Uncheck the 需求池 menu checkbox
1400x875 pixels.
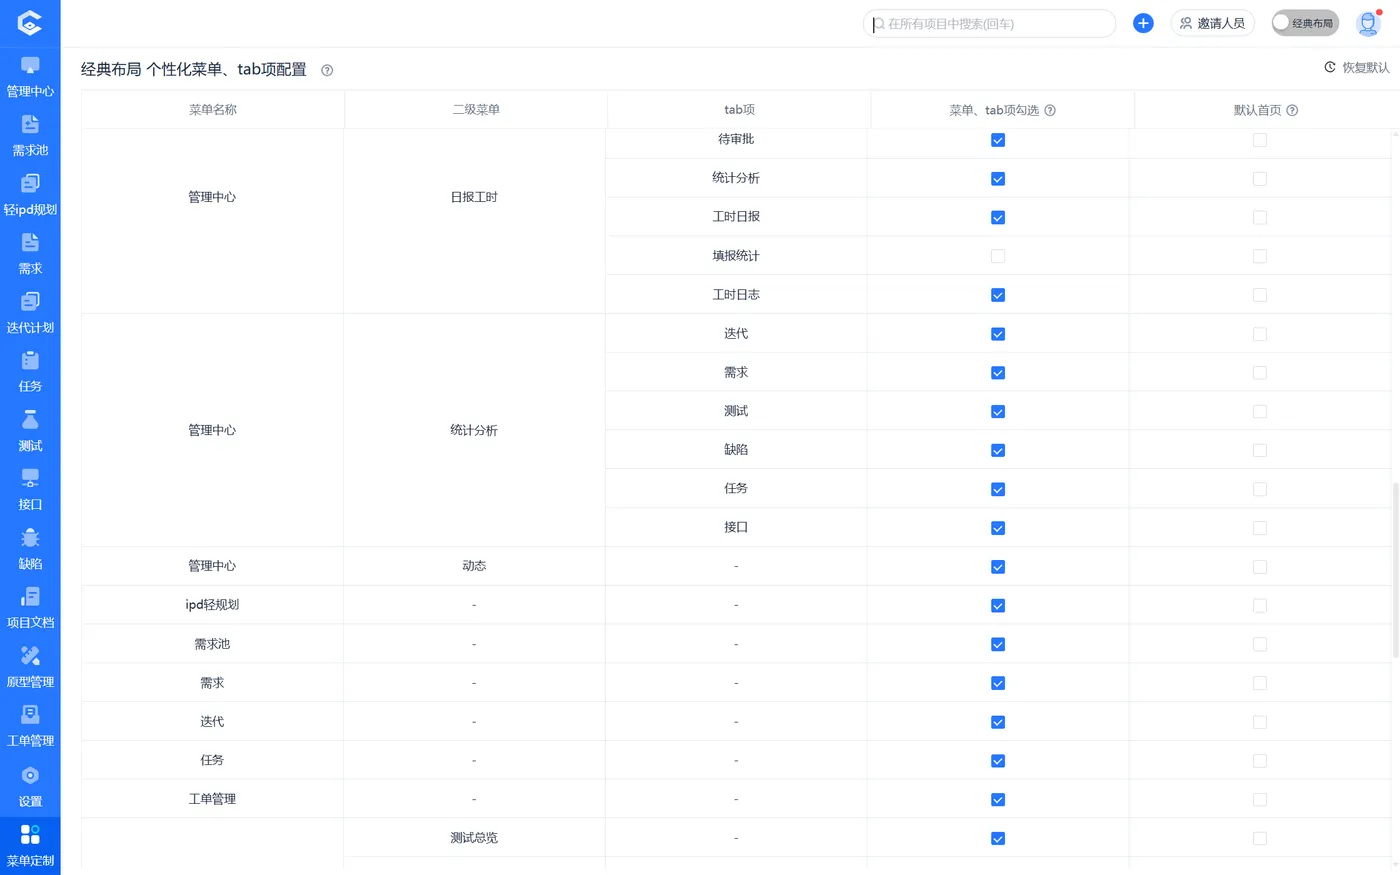pyautogui.click(x=997, y=644)
